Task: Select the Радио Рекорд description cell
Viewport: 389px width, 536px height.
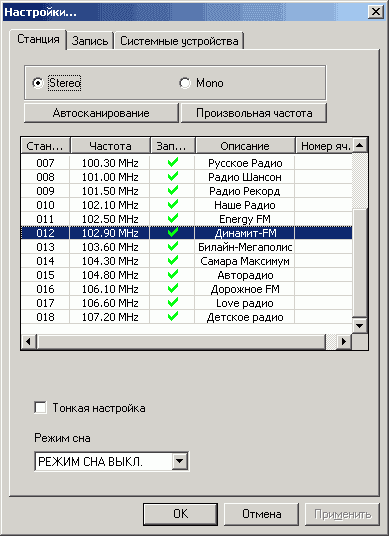Action: [245, 191]
